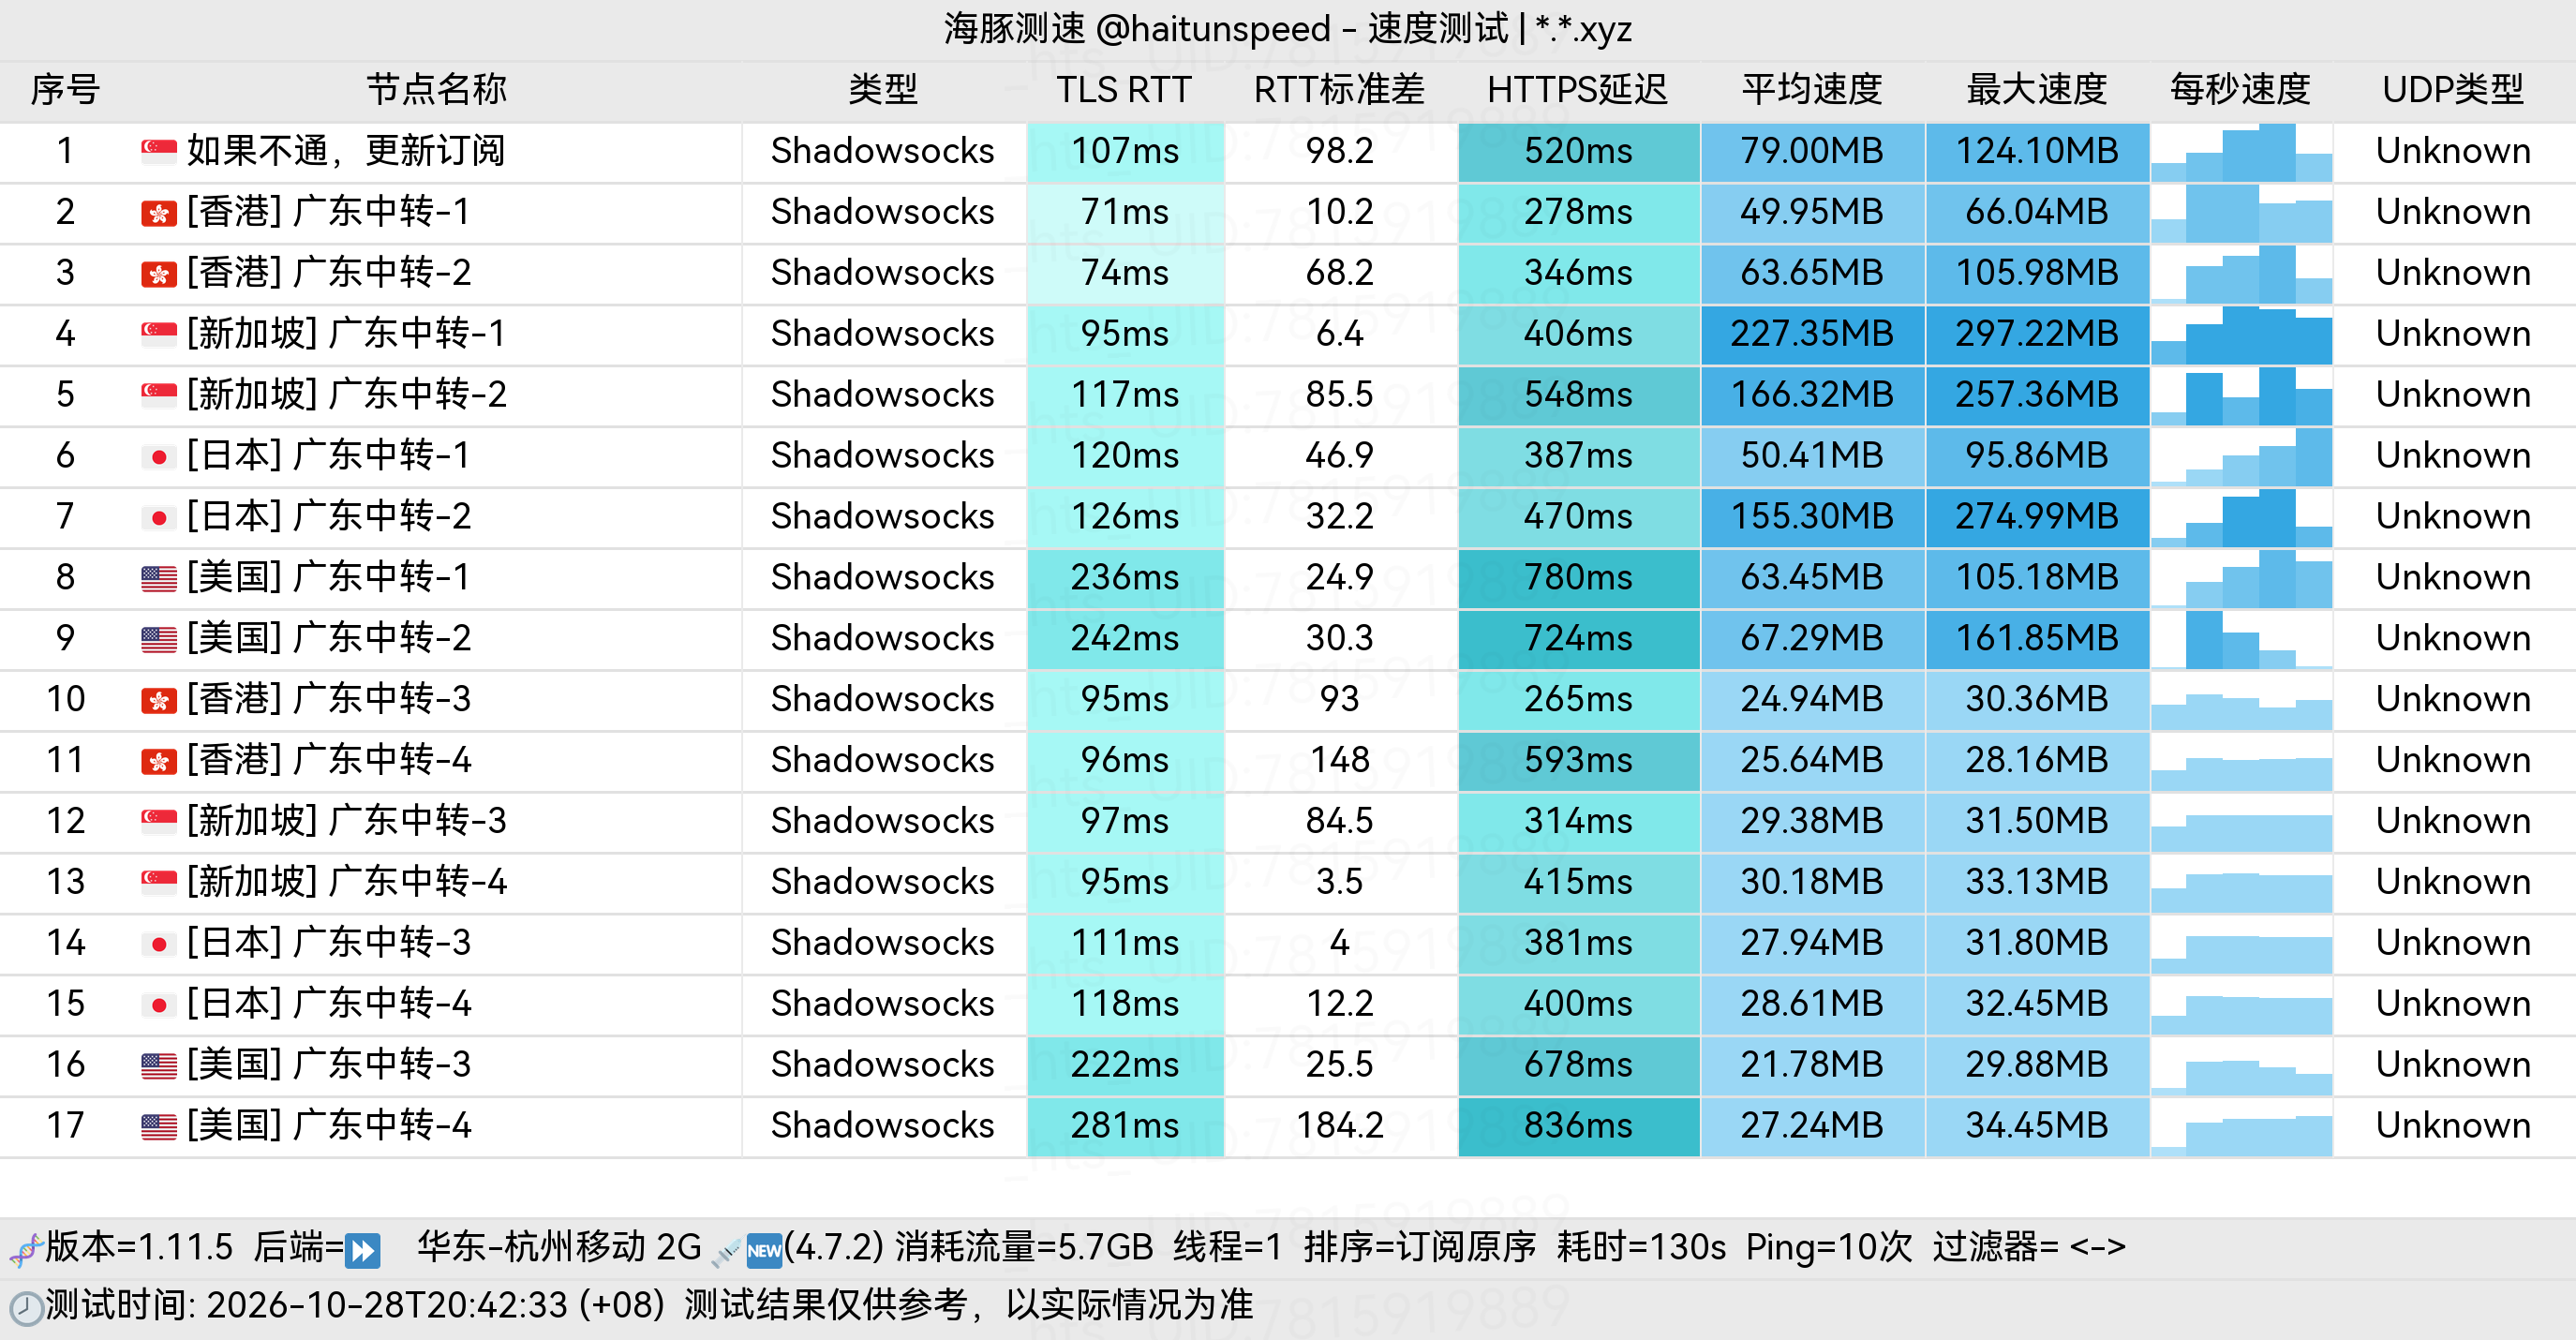Click the node name [美国] 广东中转-3
2576x1340 pixels.
tap(329, 1065)
